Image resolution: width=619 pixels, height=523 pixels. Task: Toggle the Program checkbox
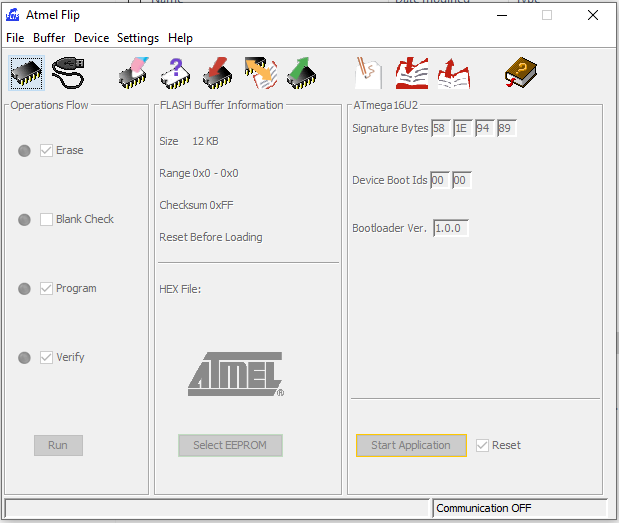click(46, 289)
